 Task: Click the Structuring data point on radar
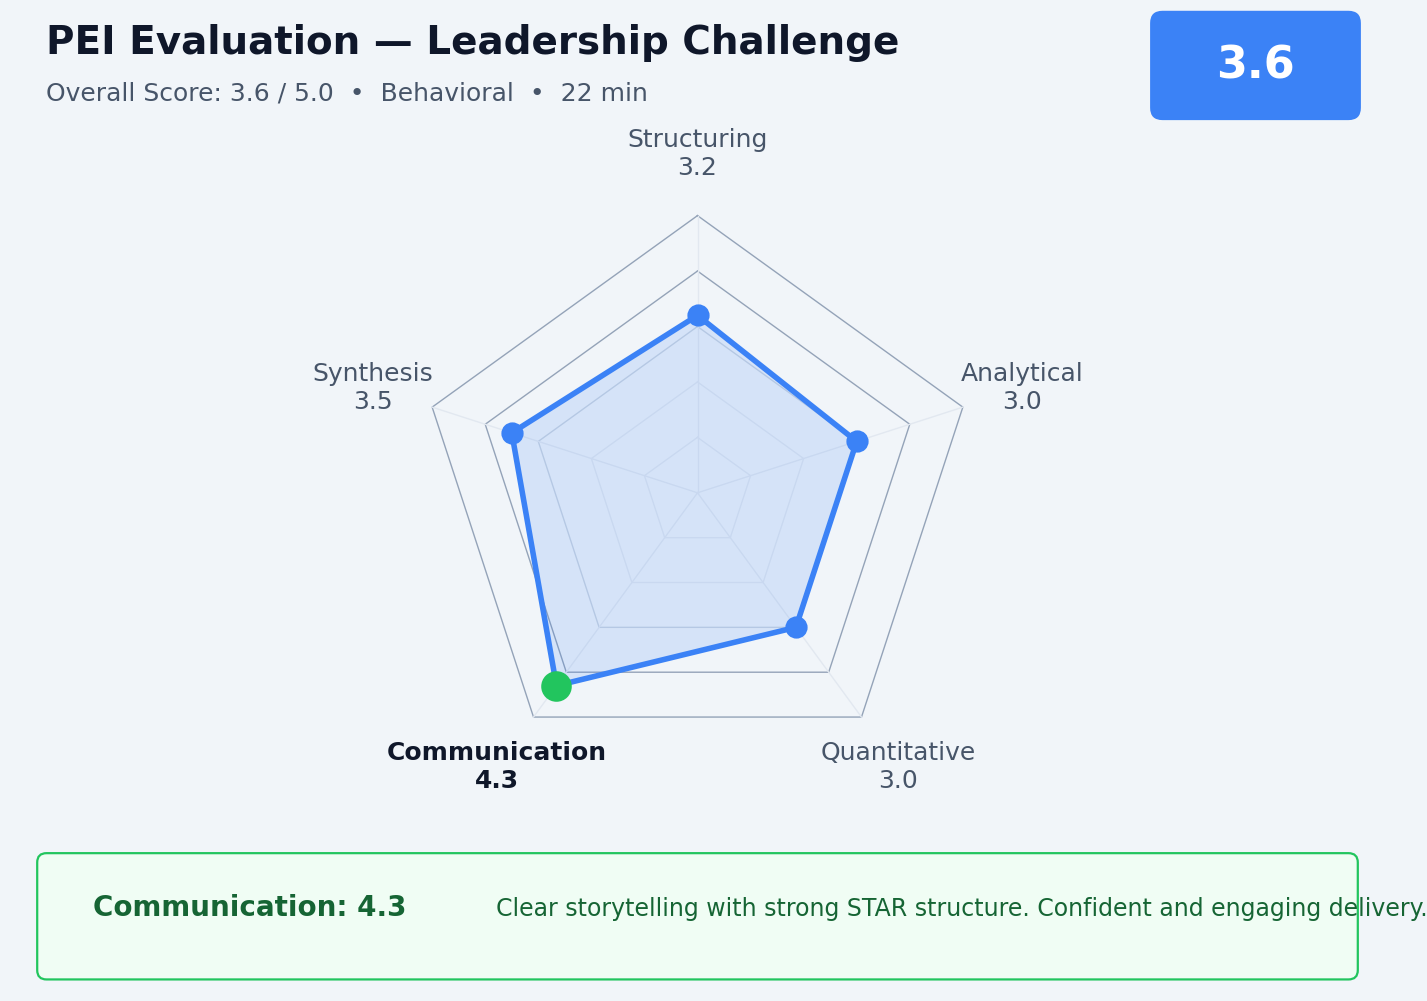click(x=698, y=316)
